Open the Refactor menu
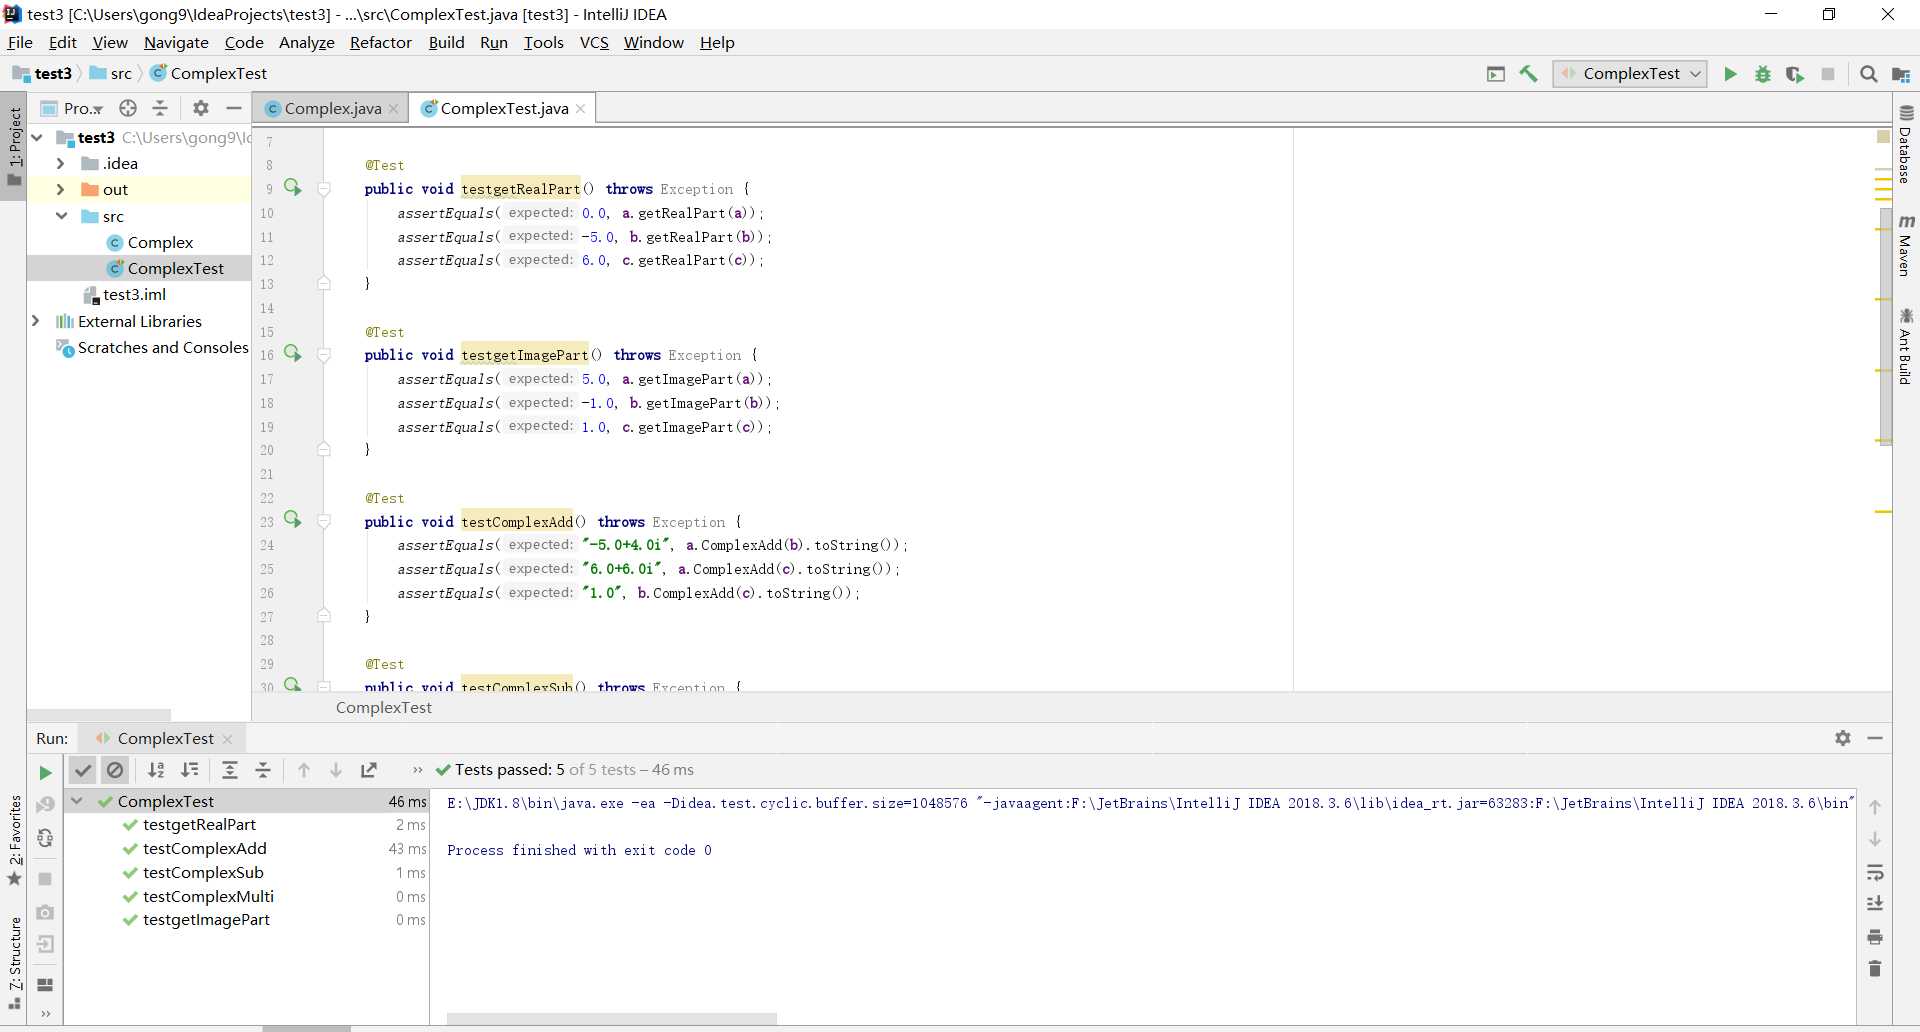Viewport: 1920px width, 1032px height. point(380,42)
